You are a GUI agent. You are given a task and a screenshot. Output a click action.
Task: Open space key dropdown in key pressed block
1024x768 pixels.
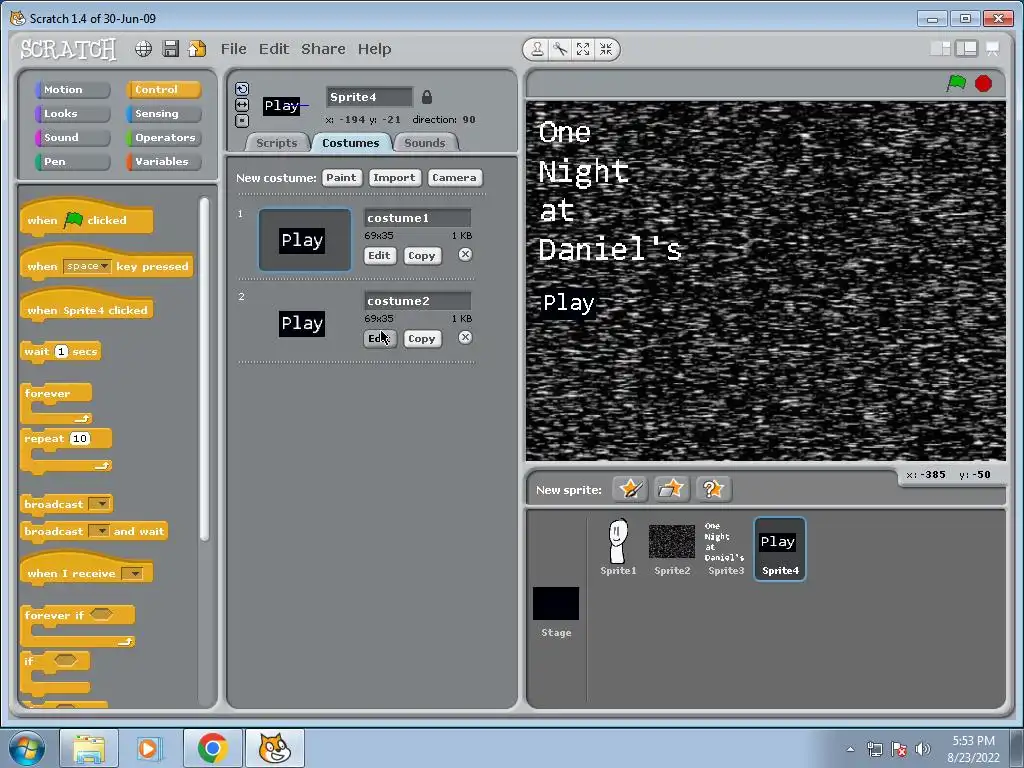point(88,266)
